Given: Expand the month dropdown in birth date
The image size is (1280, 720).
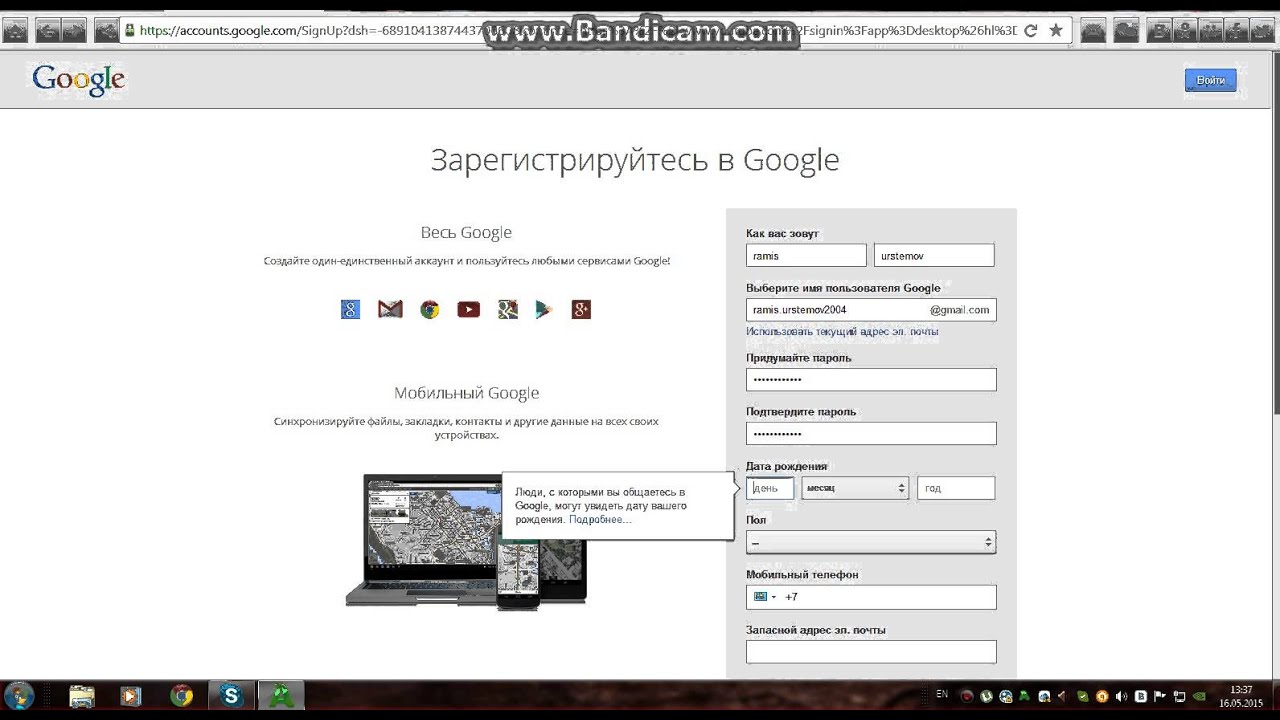Looking at the screenshot, I should coord(855,488).
